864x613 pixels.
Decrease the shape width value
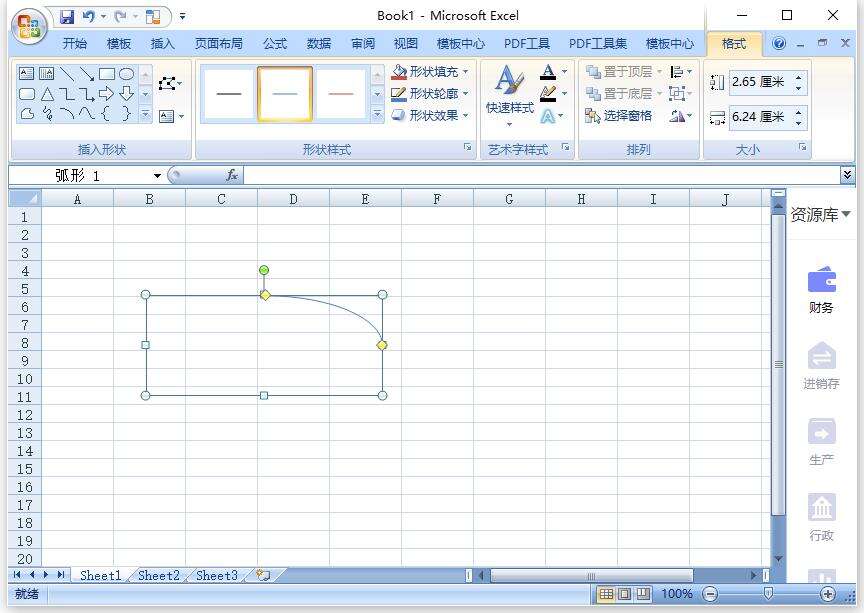798,123
